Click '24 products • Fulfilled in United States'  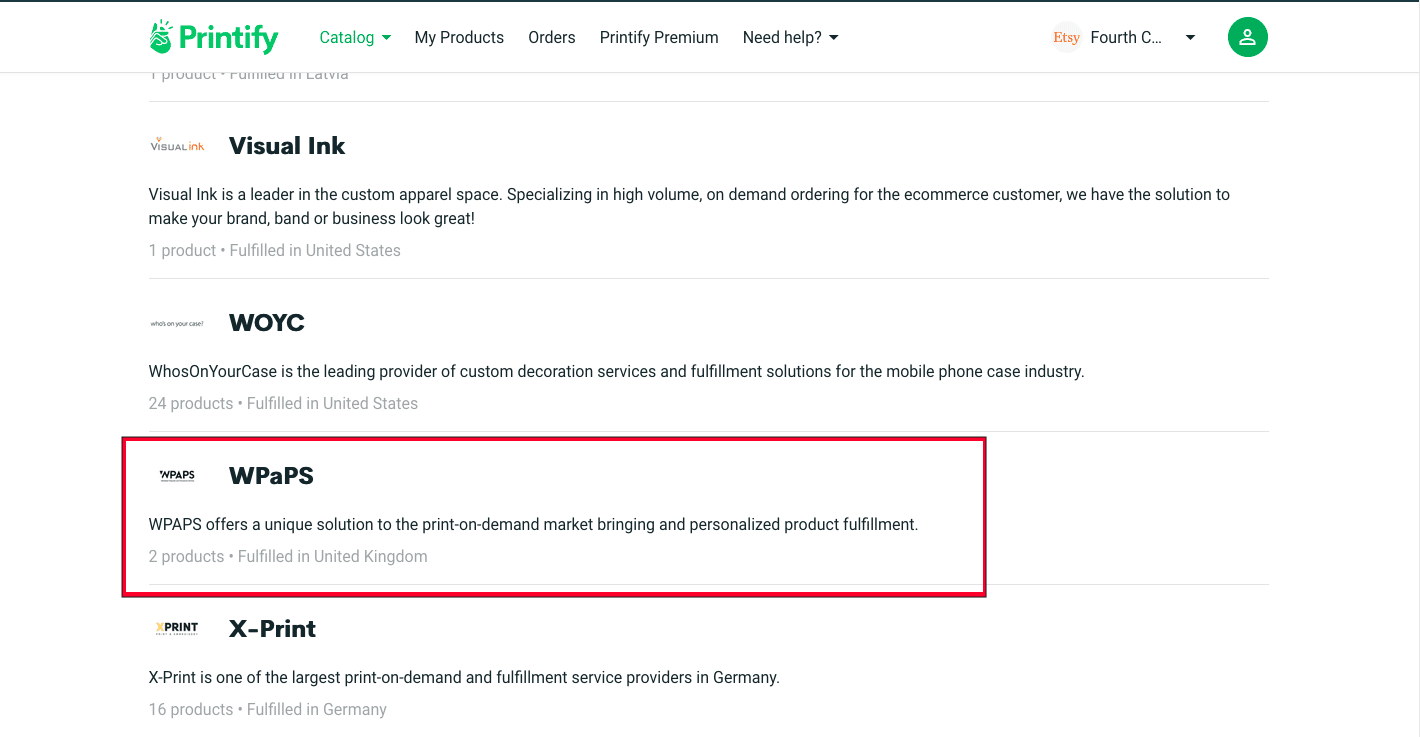click(284, 404)
